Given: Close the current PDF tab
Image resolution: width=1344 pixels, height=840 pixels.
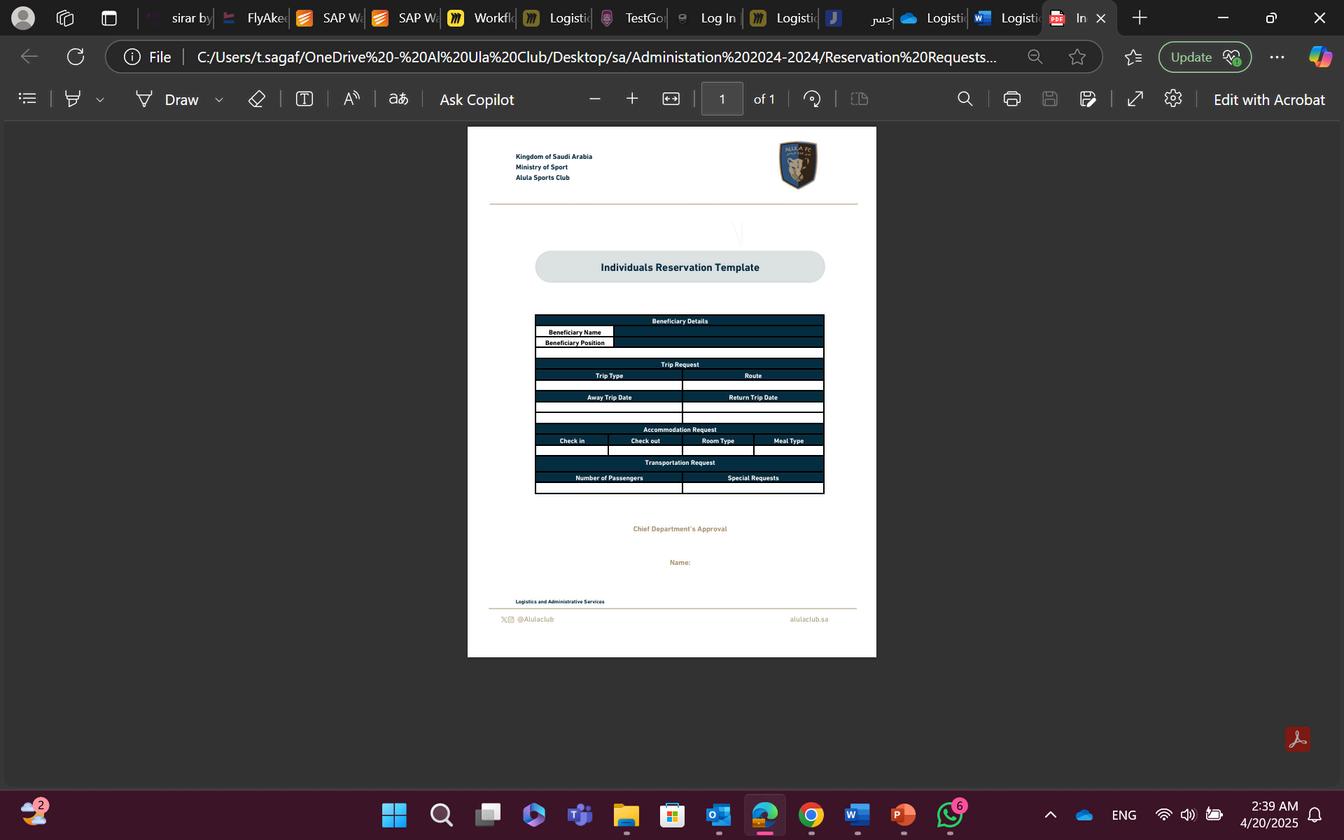Looking at the screenshot, I should click(1101, 18).
